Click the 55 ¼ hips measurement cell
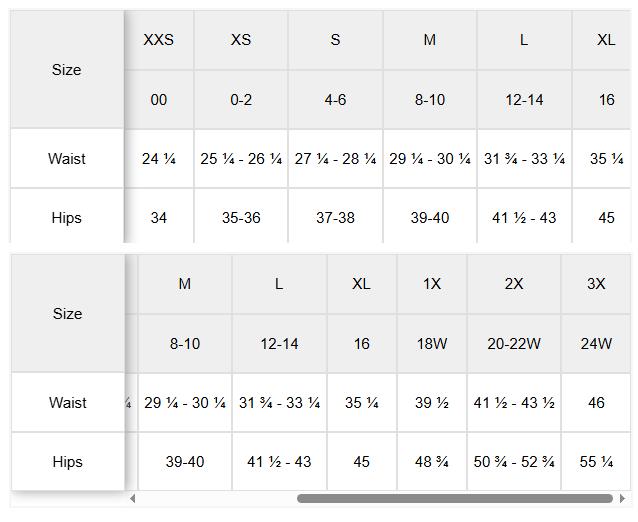Screen dimensions: 638x522 coord(596,461)
